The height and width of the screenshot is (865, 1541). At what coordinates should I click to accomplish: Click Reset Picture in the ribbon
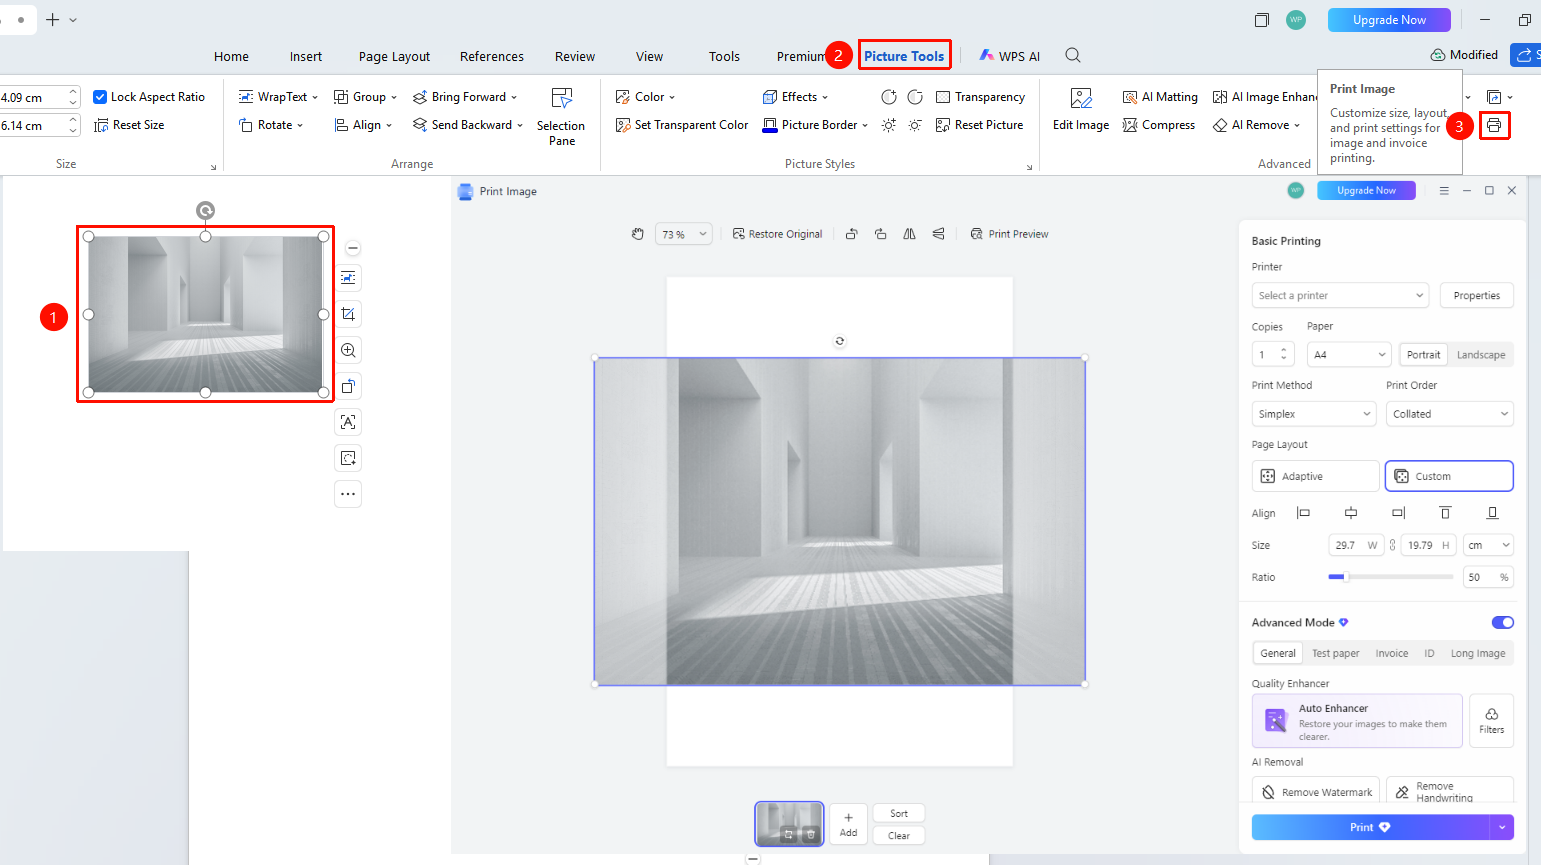pyautogui.click(x=979, y=125)
